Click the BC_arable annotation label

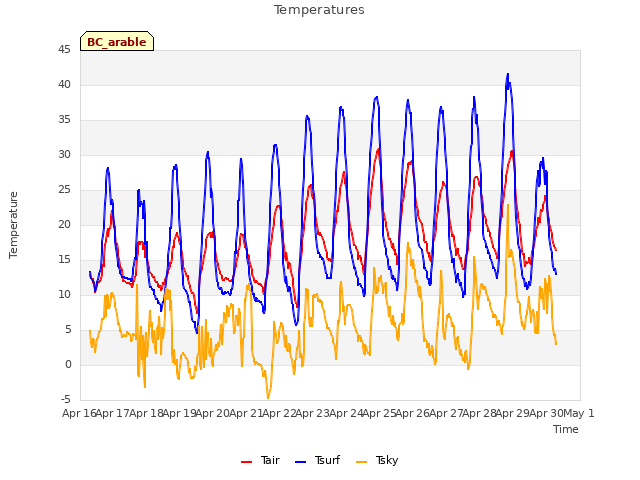point(117,41)
